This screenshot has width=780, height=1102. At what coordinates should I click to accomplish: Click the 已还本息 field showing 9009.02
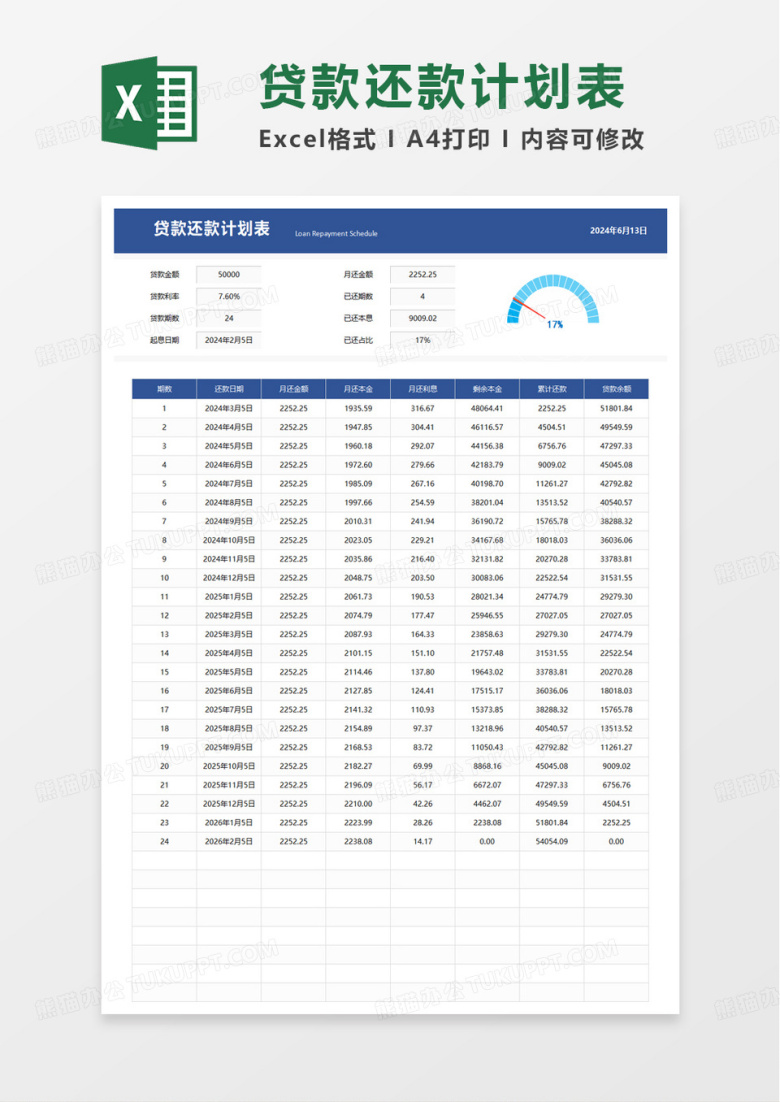422,318
